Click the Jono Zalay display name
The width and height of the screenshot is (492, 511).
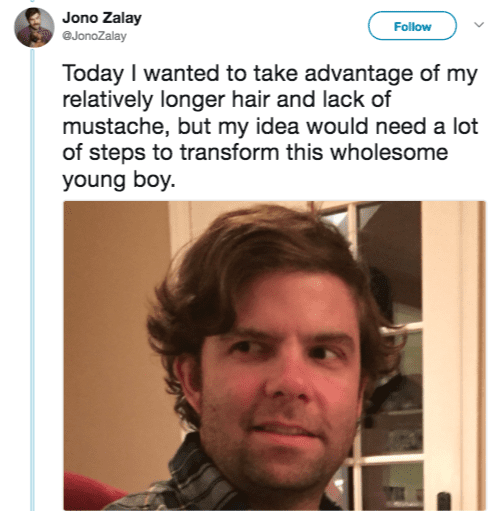click(x=102, y=18)
